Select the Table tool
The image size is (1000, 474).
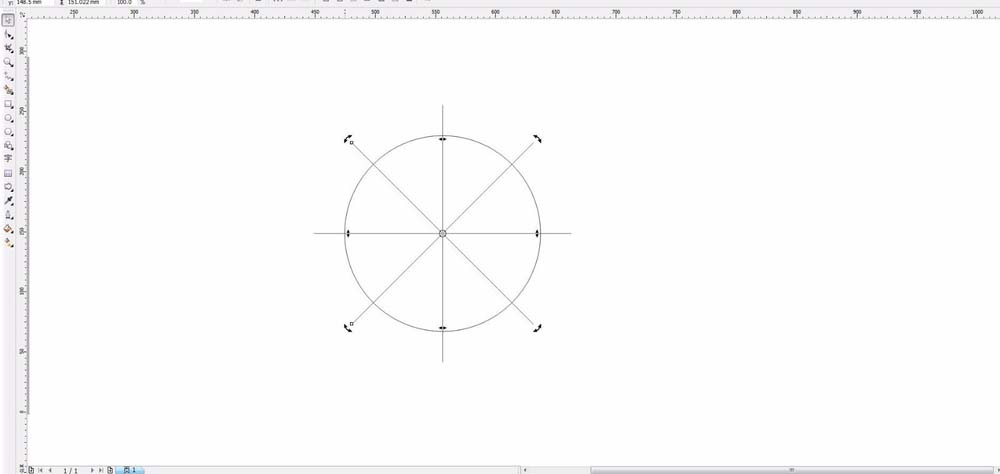(x=8, y=173)
